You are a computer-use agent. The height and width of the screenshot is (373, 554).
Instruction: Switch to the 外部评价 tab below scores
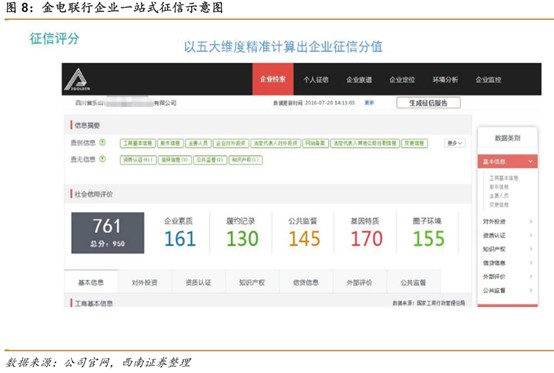tap(360, 282)
